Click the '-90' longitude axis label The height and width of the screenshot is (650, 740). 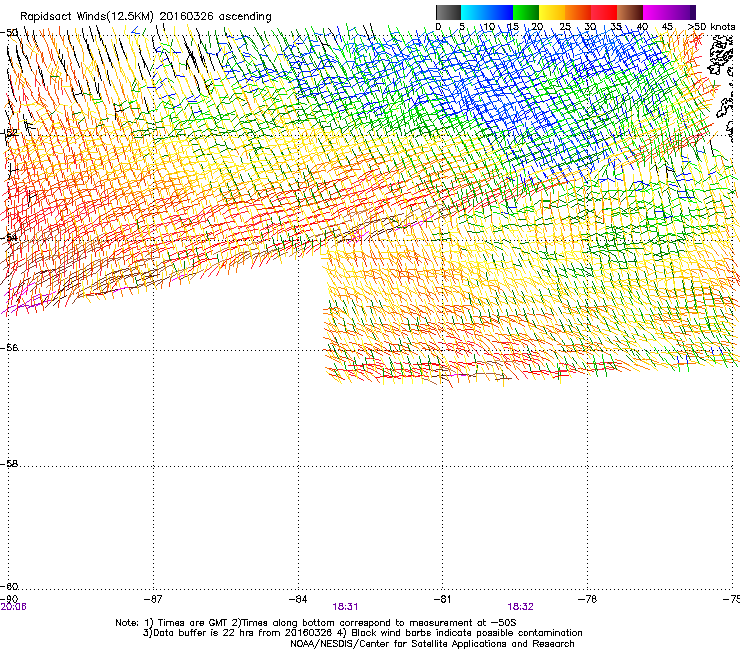click(x=9, y=599)
